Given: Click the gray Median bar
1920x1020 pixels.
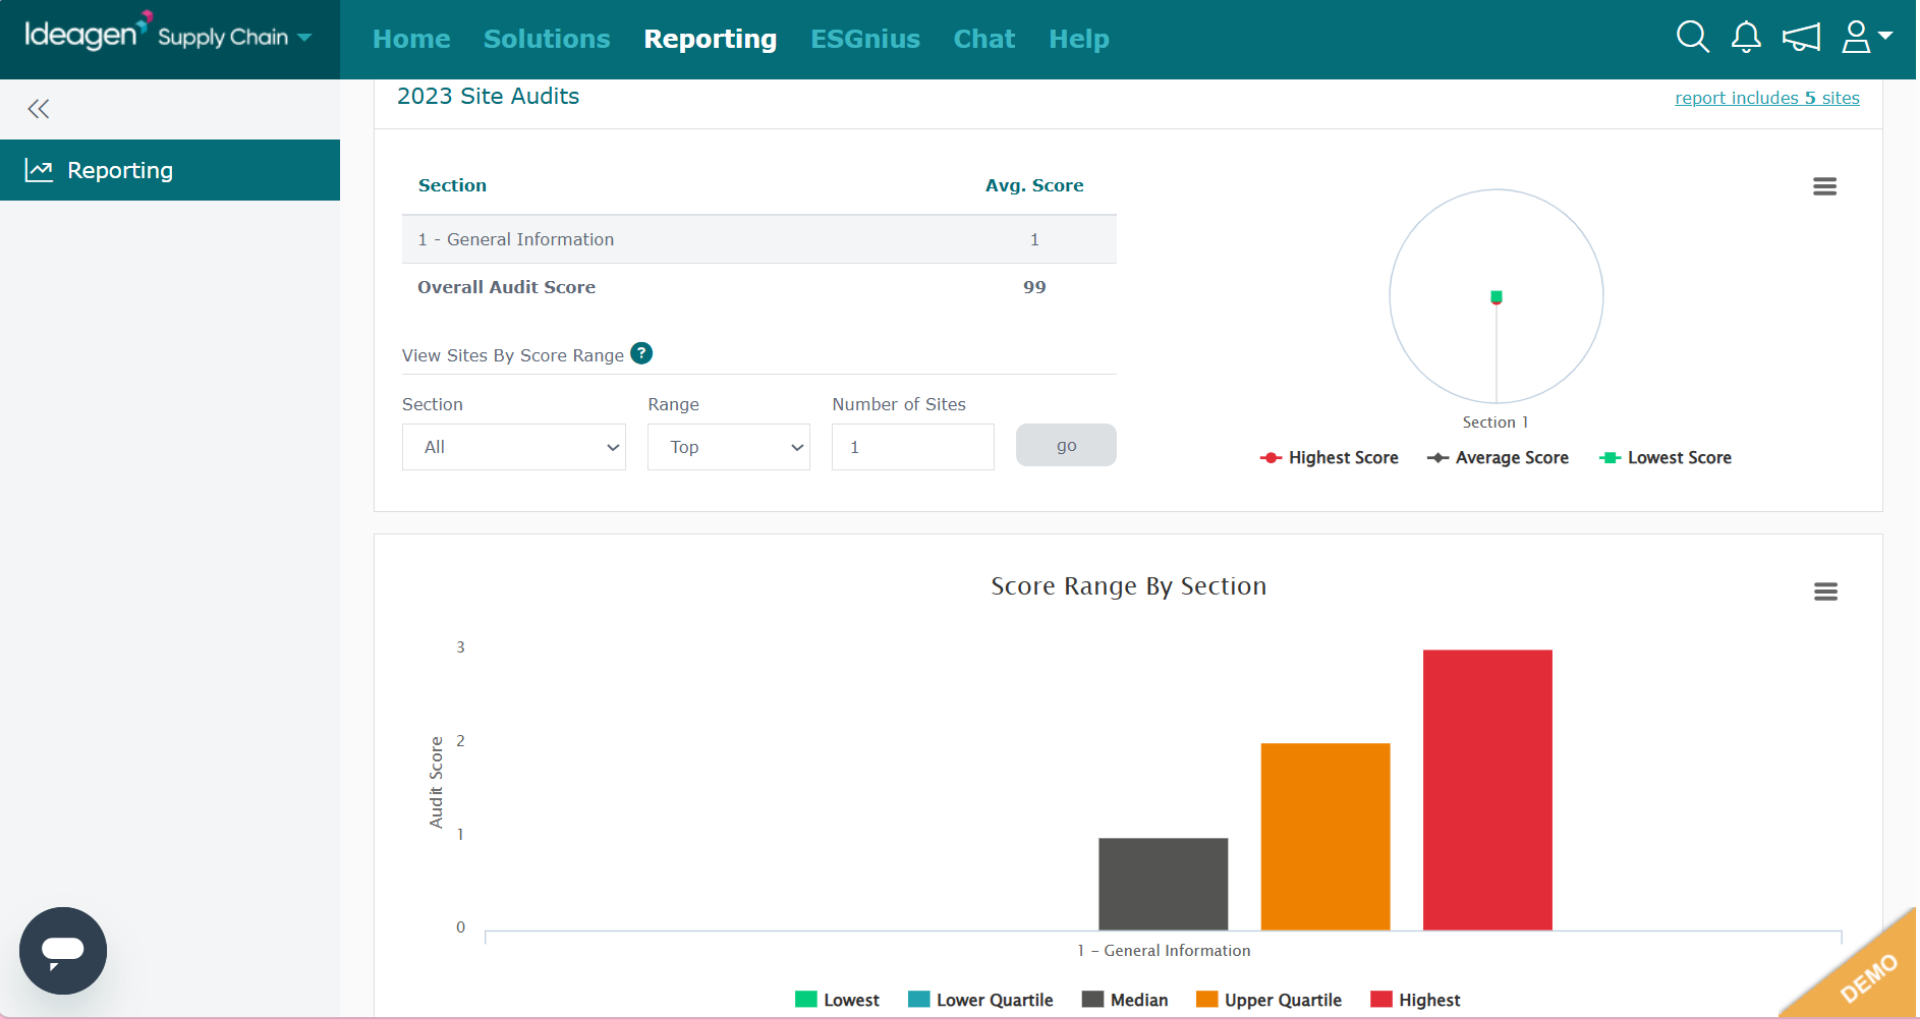Looking at the screenshot, I should [x=1163, y=884].
